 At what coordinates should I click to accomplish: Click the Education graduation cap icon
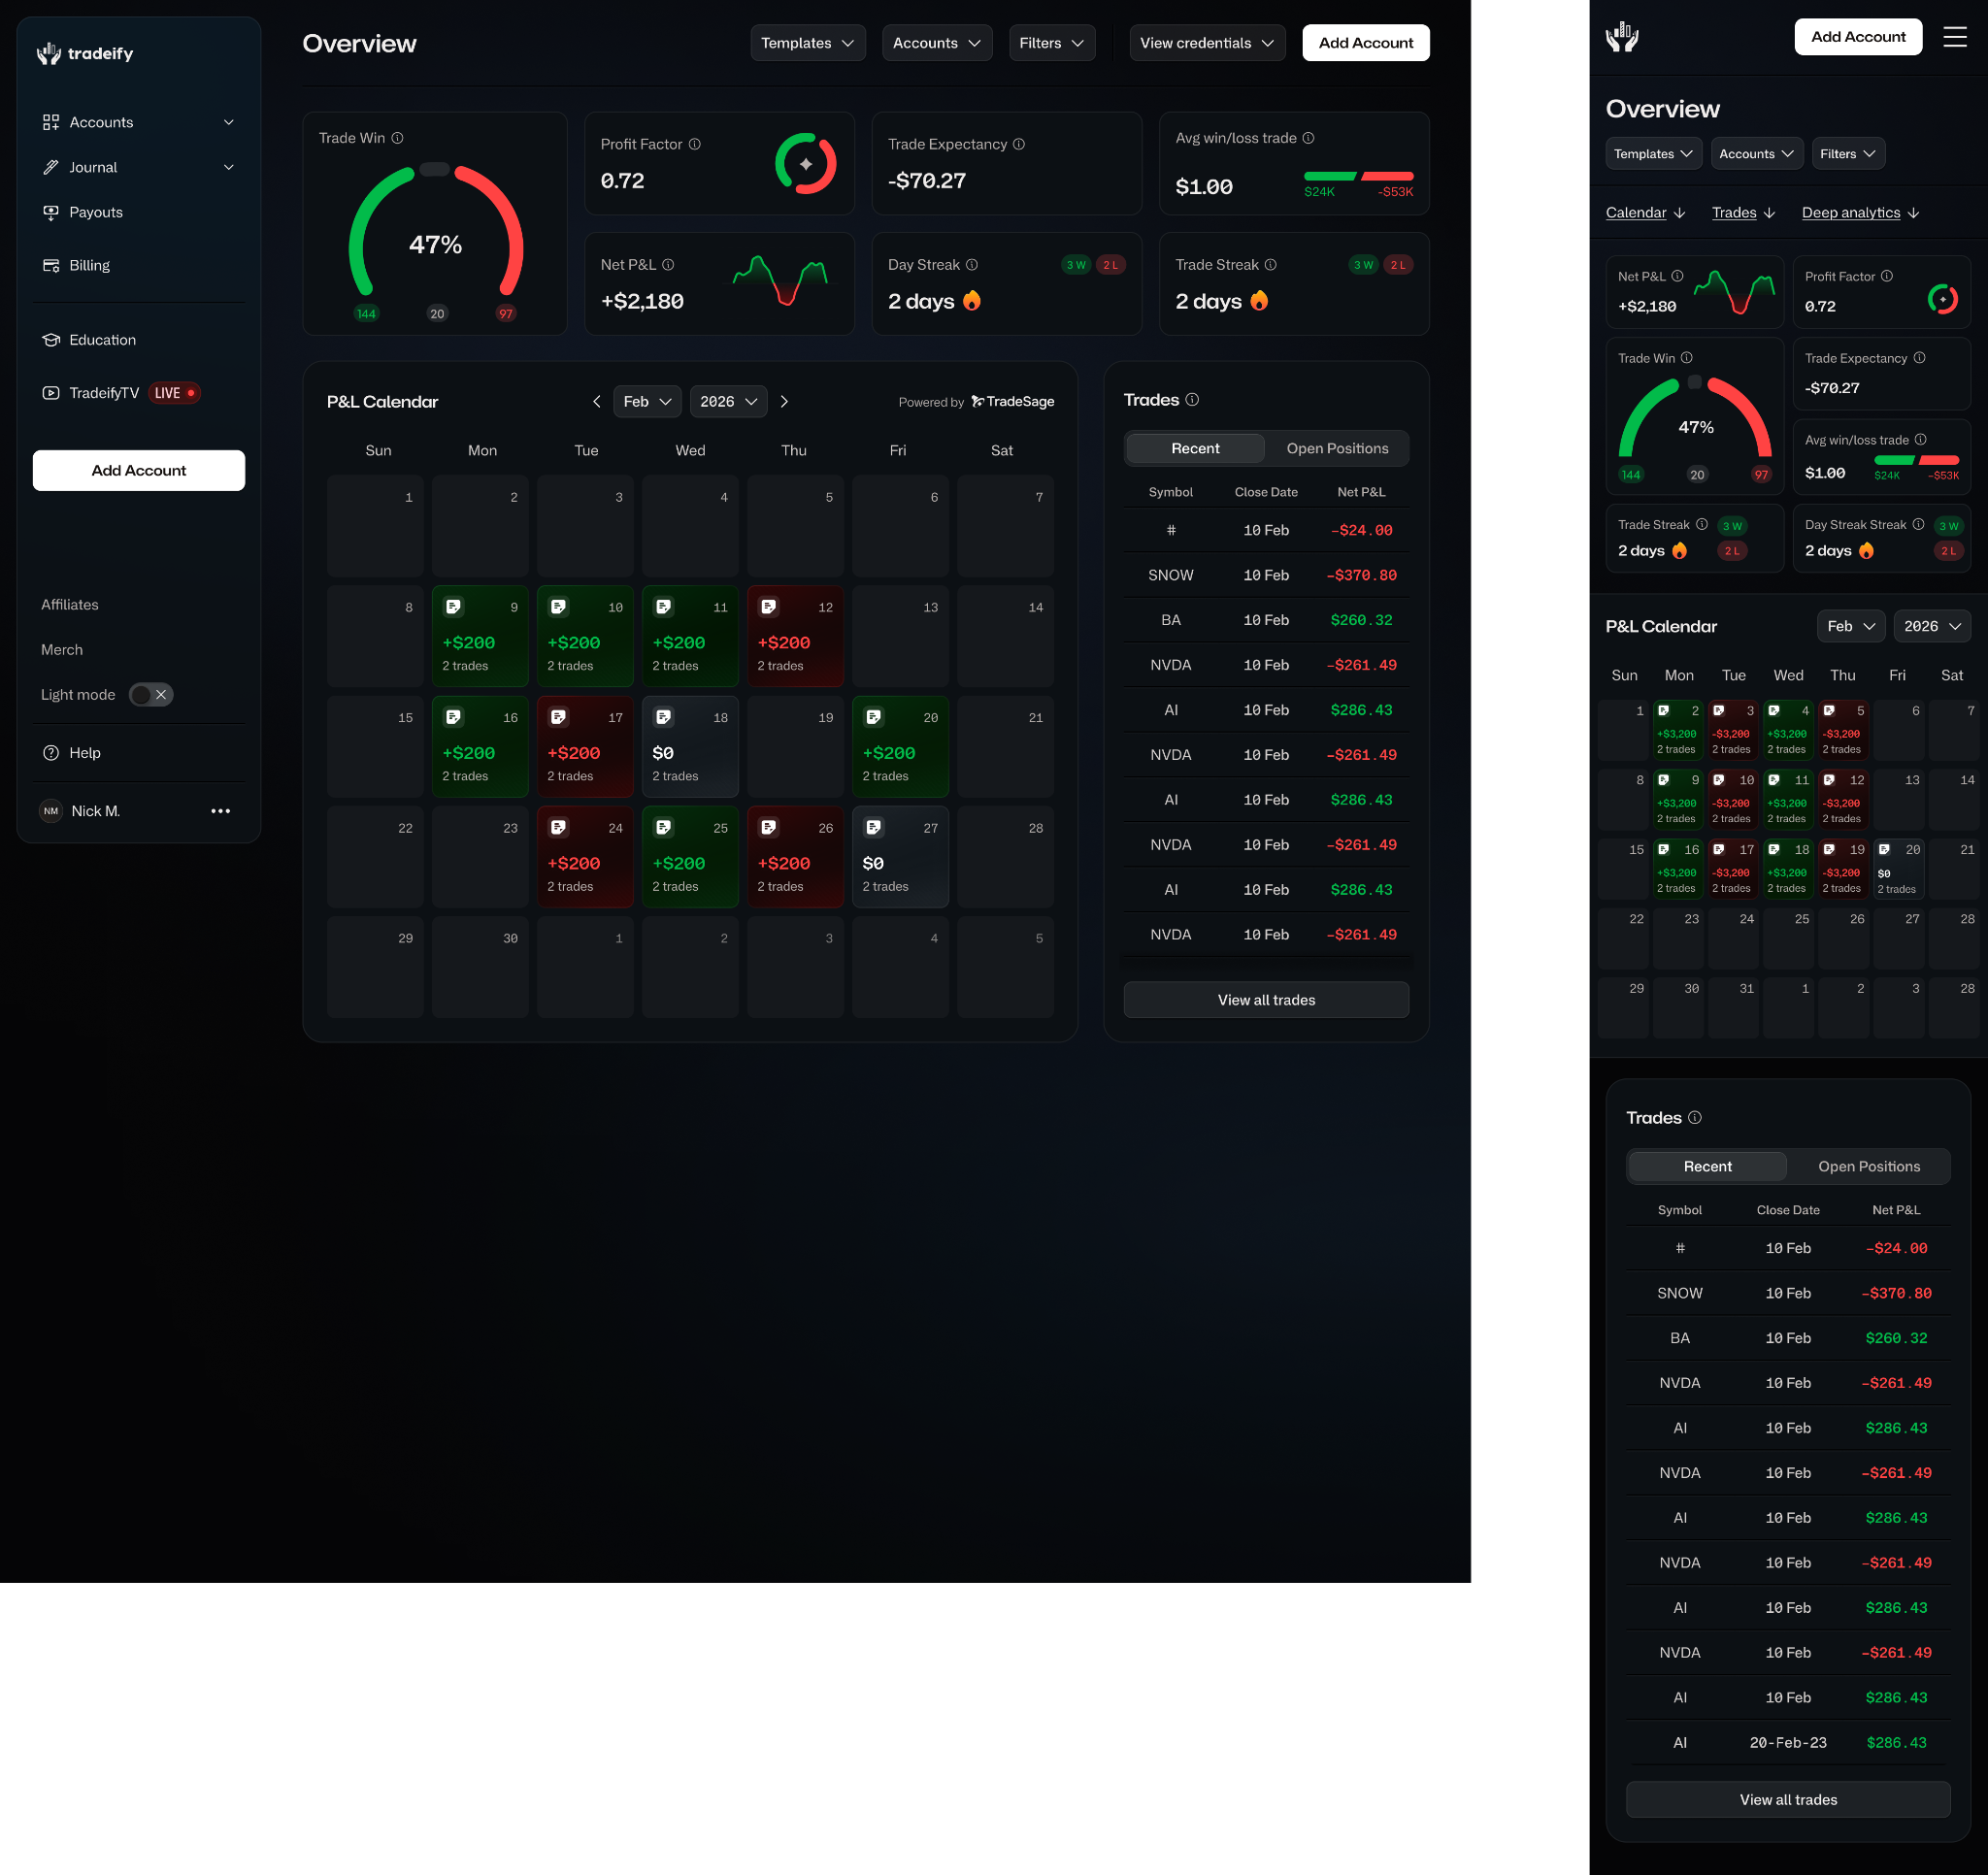click(x=51, y=340)
